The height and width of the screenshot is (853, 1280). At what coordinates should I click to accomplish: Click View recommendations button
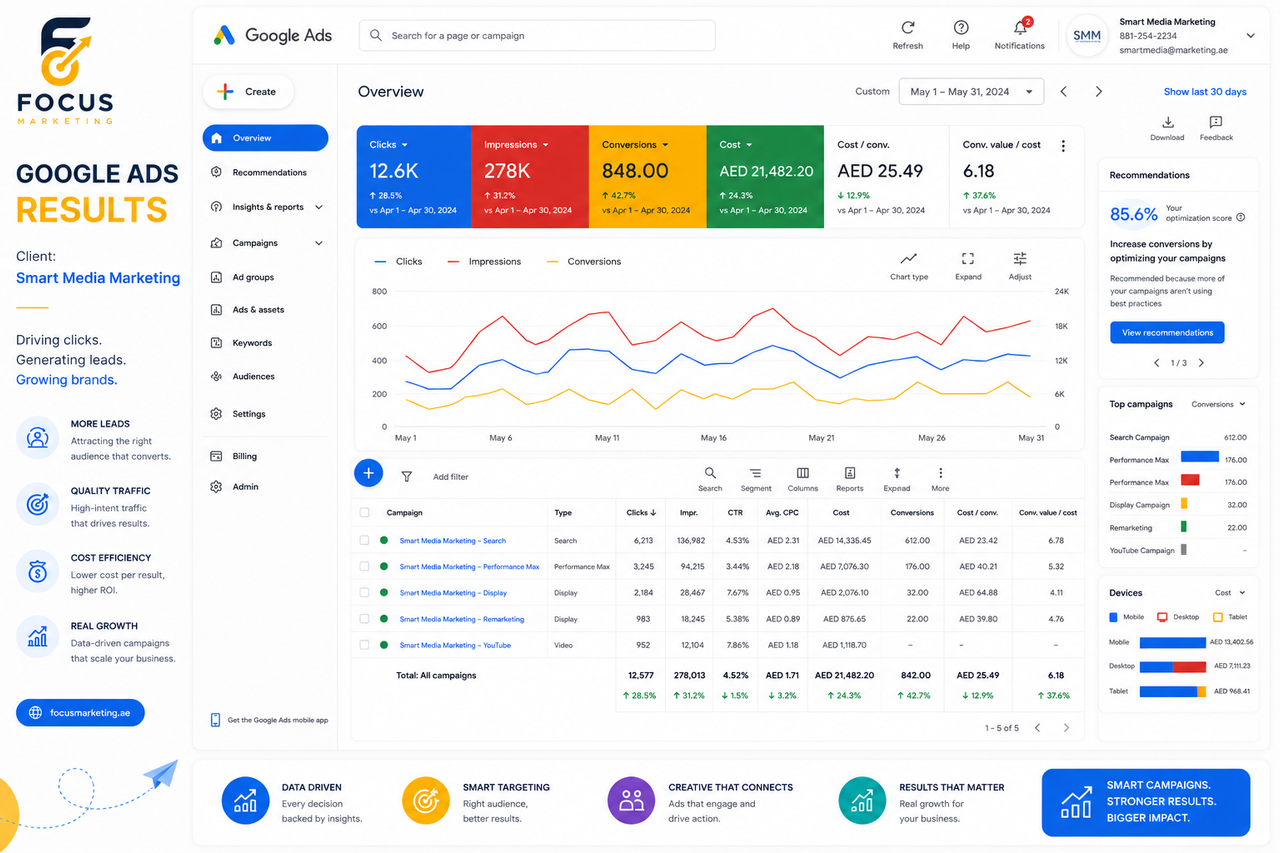pyautogui.click(x=1167, y=333)
